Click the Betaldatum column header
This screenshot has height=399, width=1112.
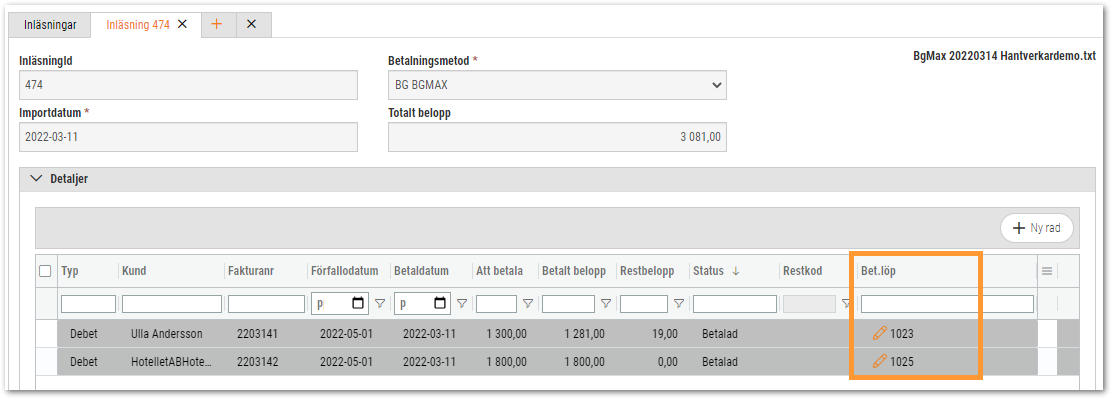[421, 271]
